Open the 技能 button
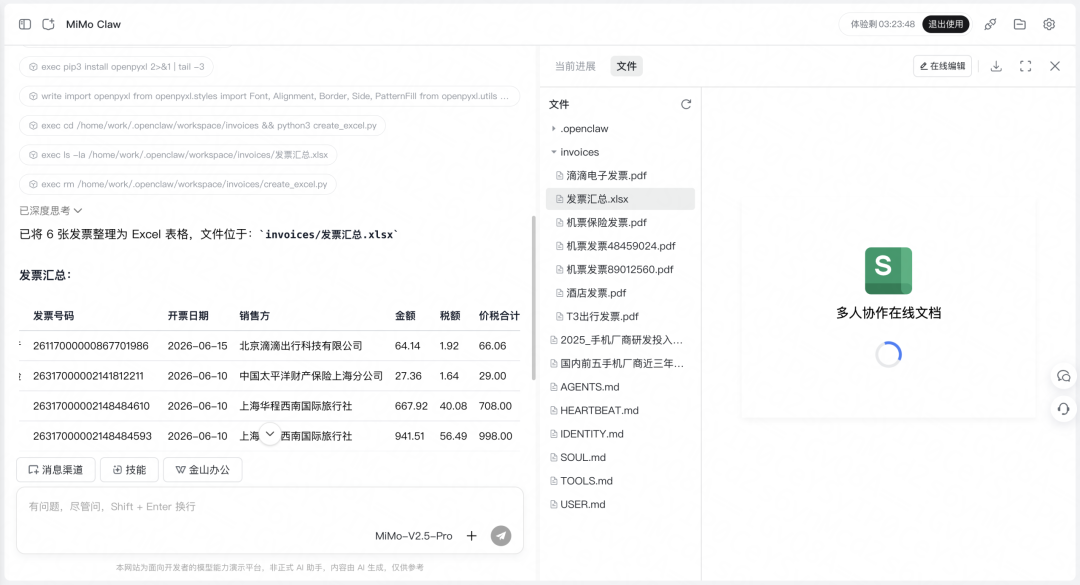This screenshot has height=585, width=1080. coord(129,470)
